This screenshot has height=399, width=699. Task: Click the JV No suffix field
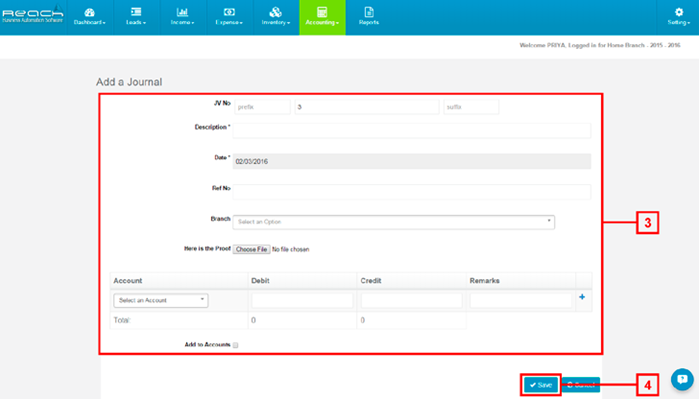click(471, 107)
